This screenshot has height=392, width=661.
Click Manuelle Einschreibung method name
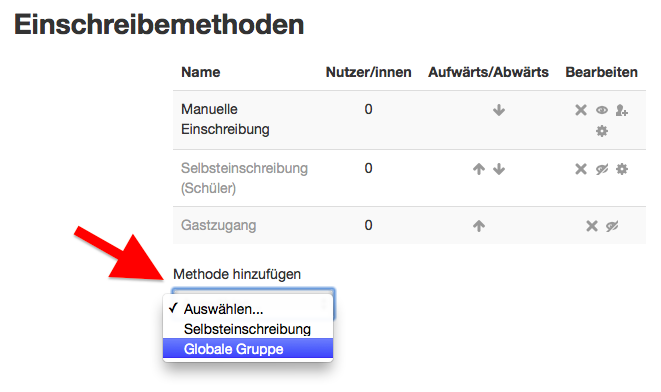(x=225, y=119)
